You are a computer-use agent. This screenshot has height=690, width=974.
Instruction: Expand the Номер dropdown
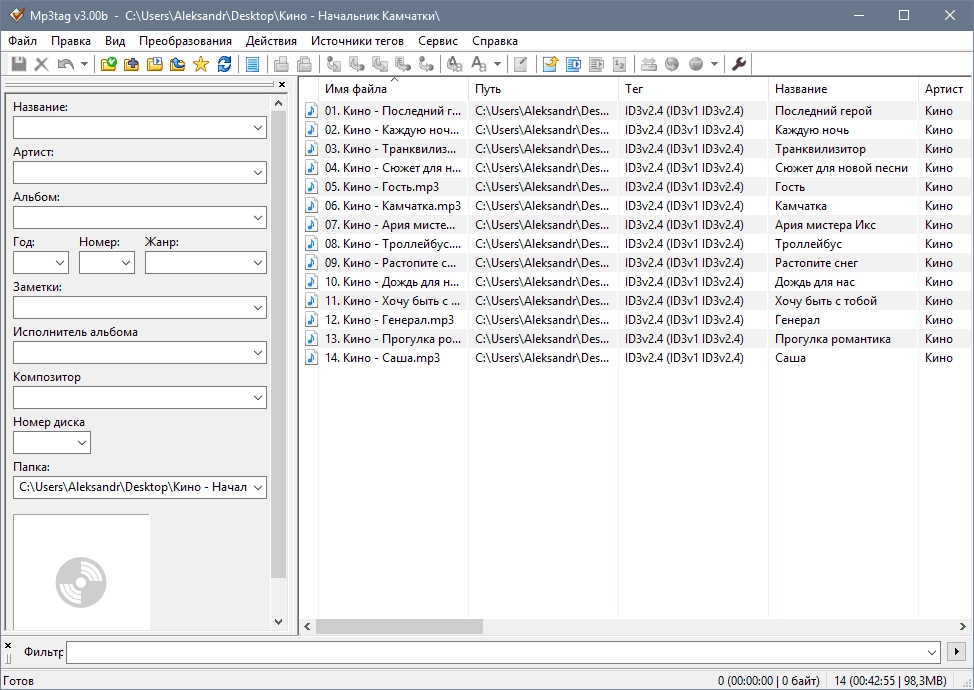[x=126, y=263]
